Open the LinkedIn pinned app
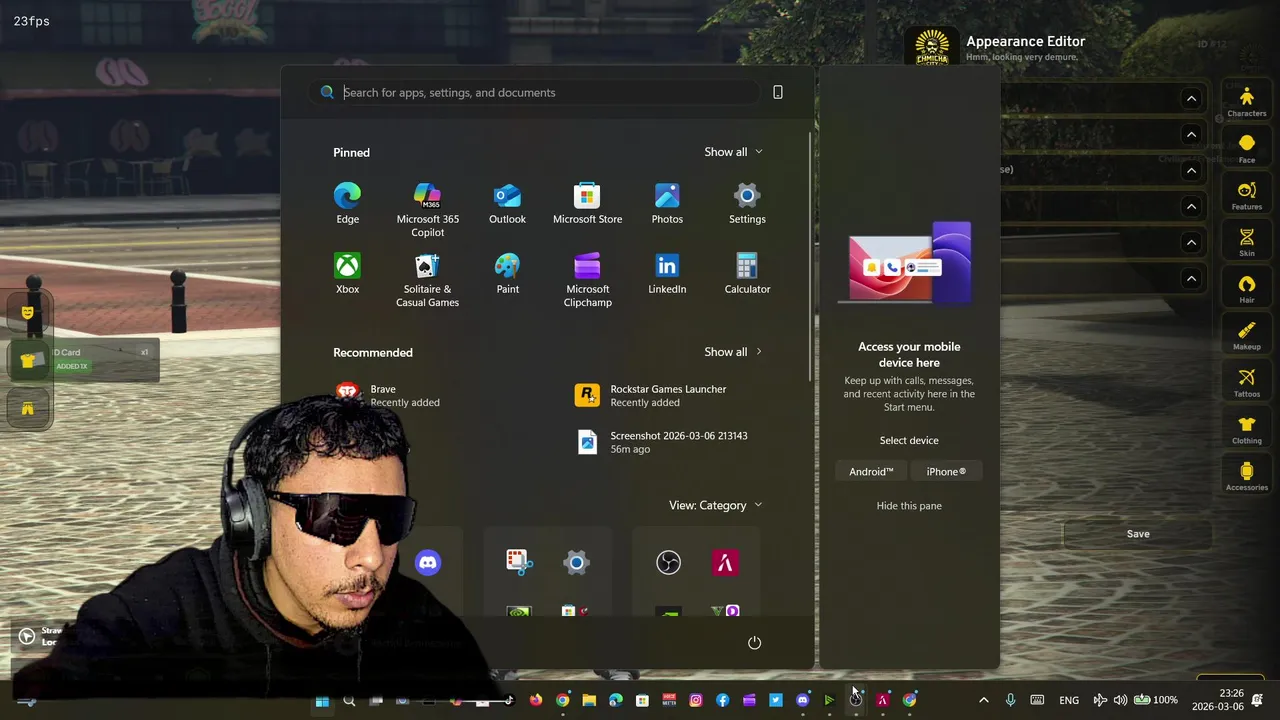The height and width of the screenshot is (720, 1280). [x=667, y=273]
